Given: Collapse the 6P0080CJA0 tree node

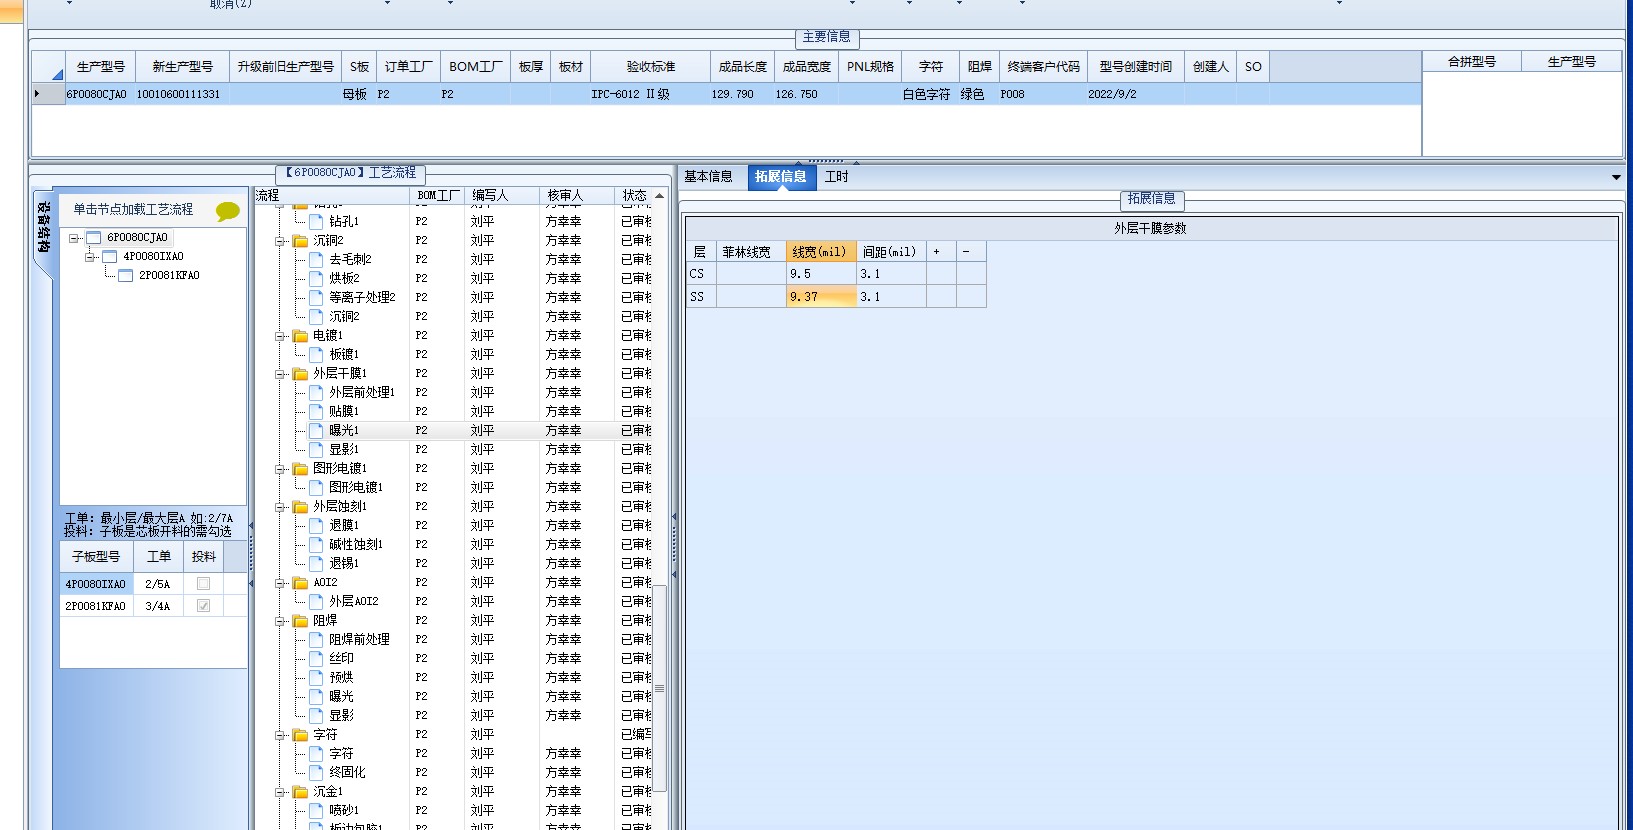Looking at the screenshot, I should (x=74, y=238).
